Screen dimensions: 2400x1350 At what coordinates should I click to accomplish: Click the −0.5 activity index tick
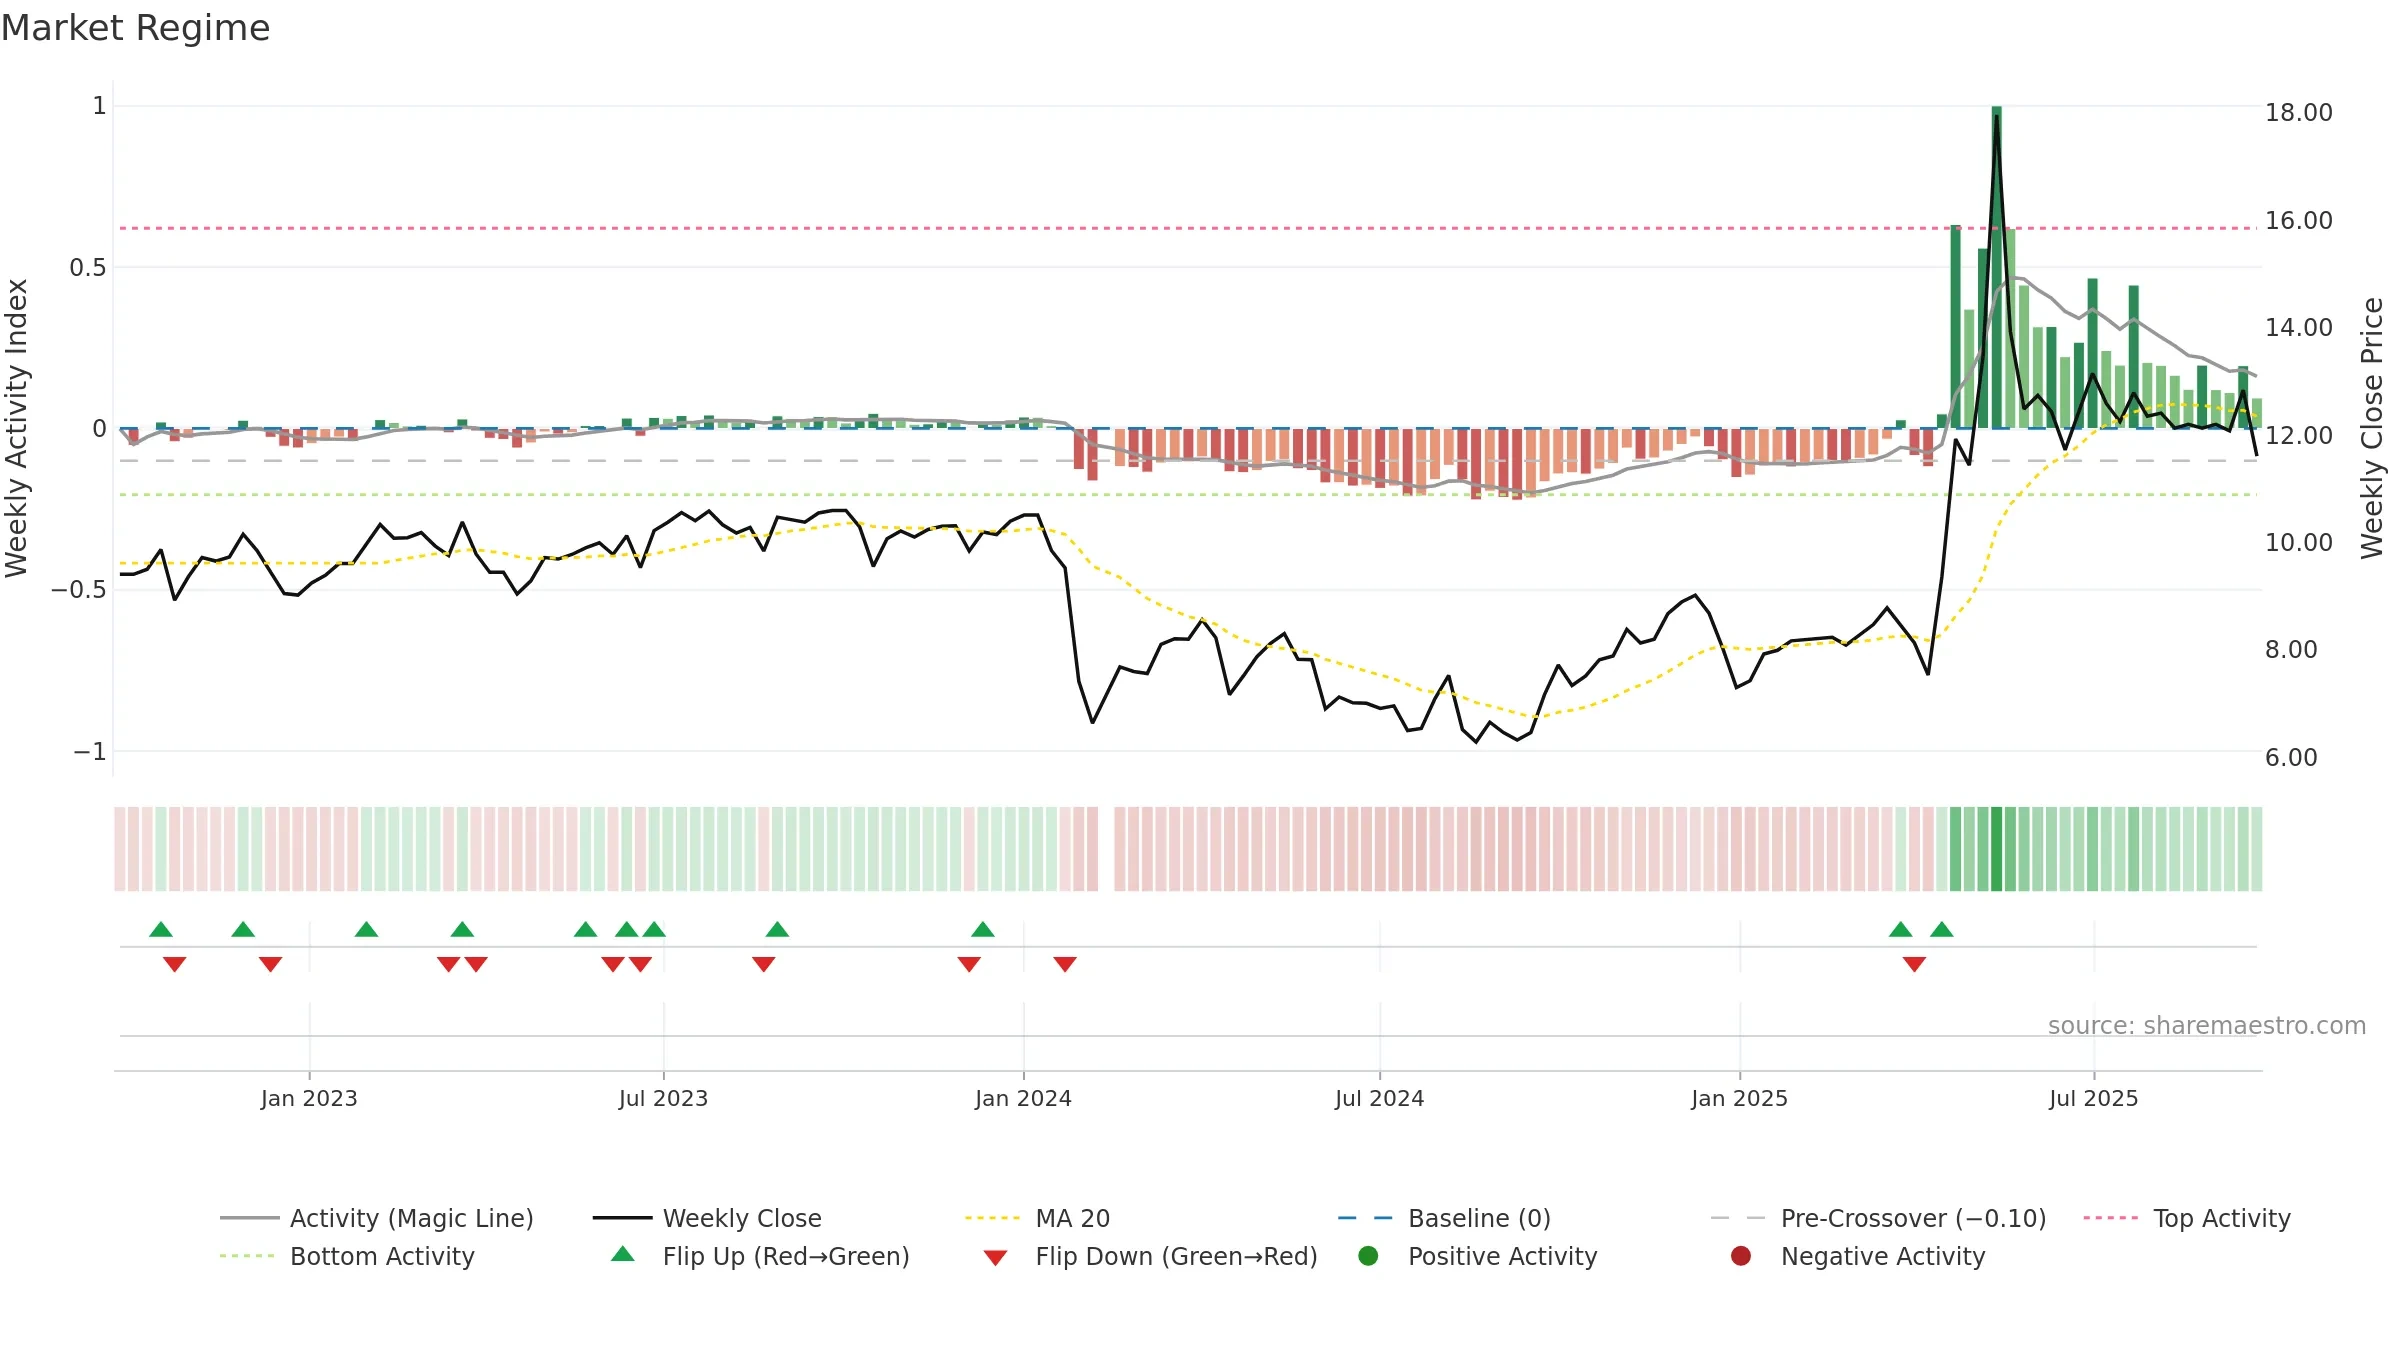click(x=78, y=589)
